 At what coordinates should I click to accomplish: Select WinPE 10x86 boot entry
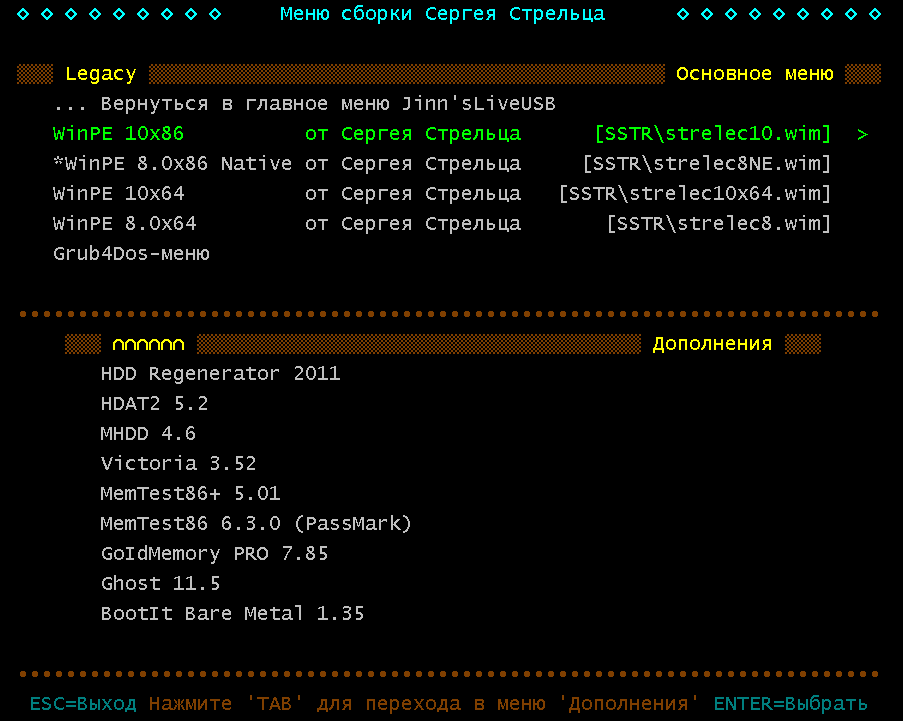(118, 134)
